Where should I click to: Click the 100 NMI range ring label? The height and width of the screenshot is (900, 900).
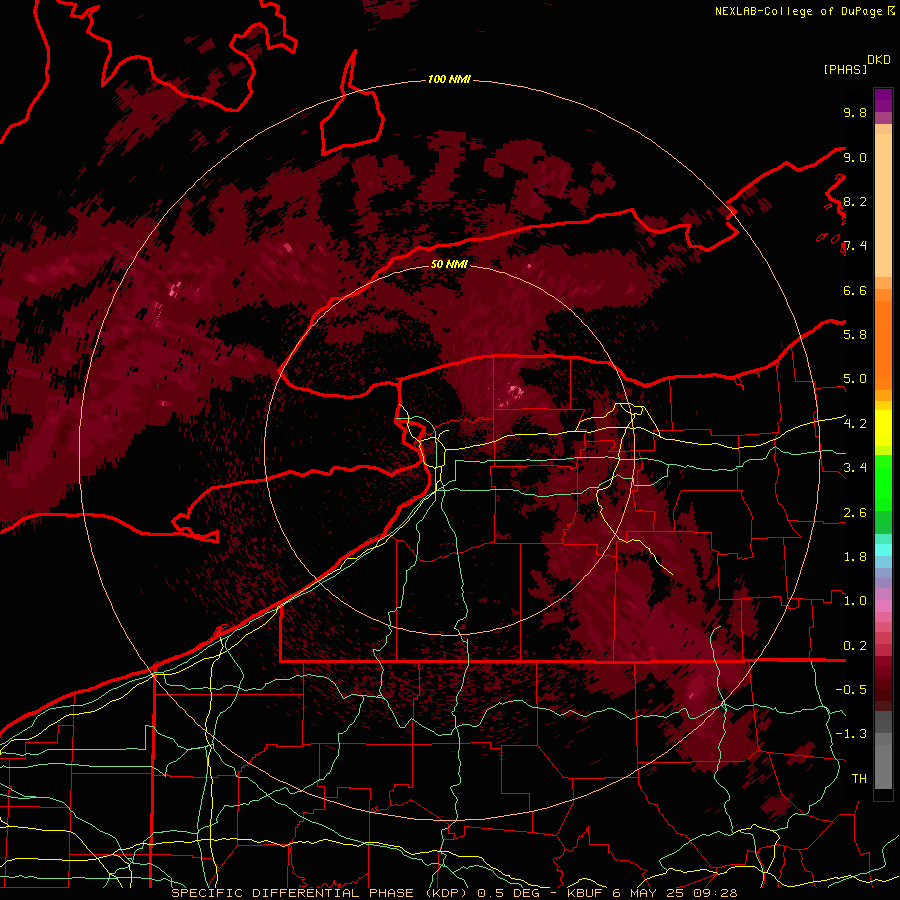[449, 79]
